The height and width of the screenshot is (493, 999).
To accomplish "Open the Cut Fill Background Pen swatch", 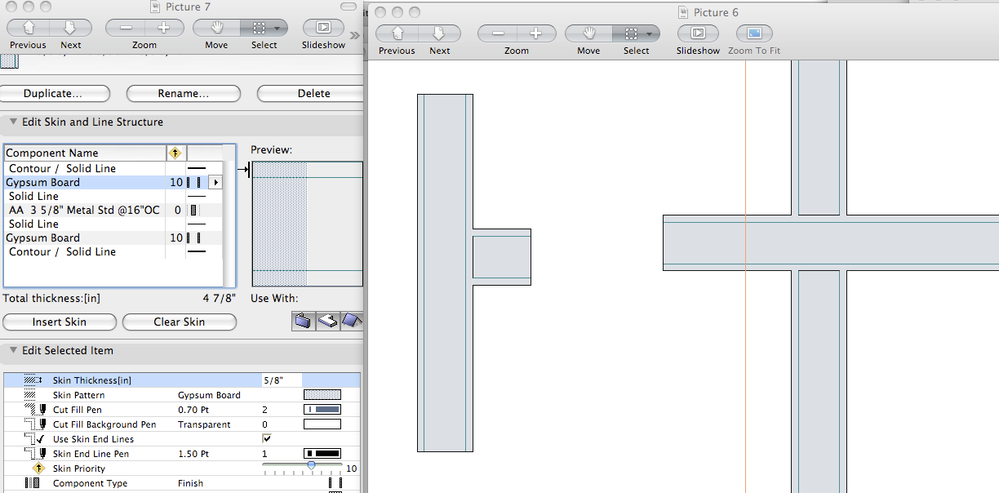I will pos(322,424).
